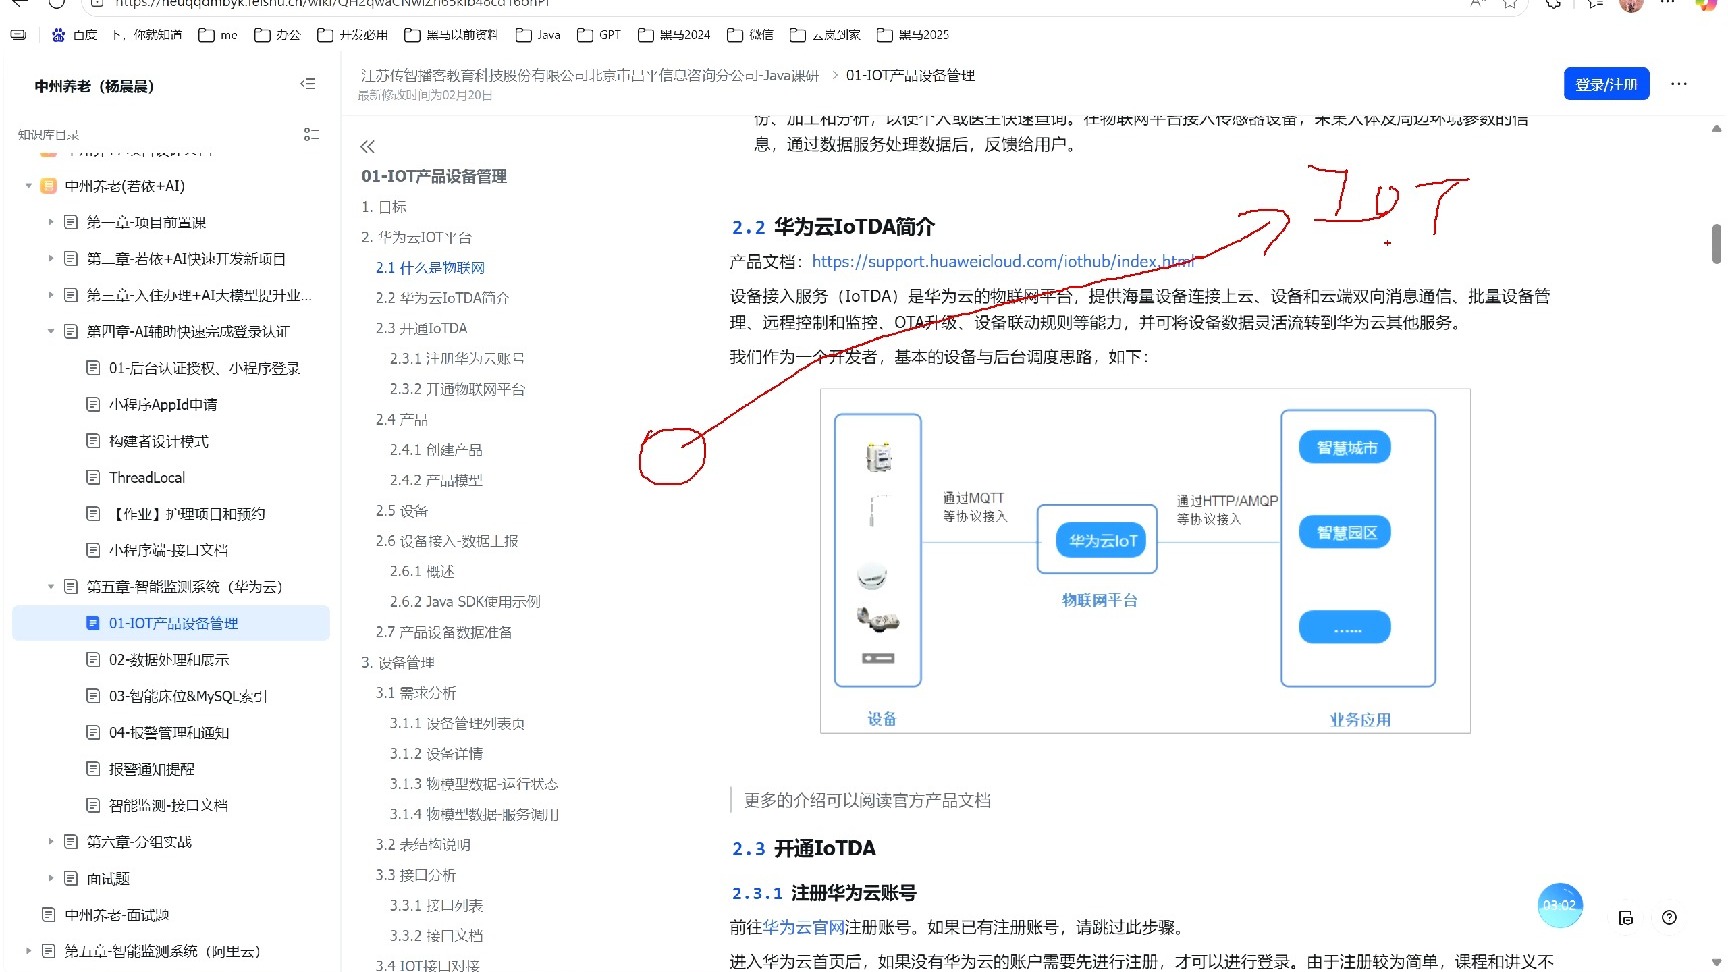Expand 第一章-项目前置课 arrow
Screen dimensions: 1728x972
[x=50, y=222]
